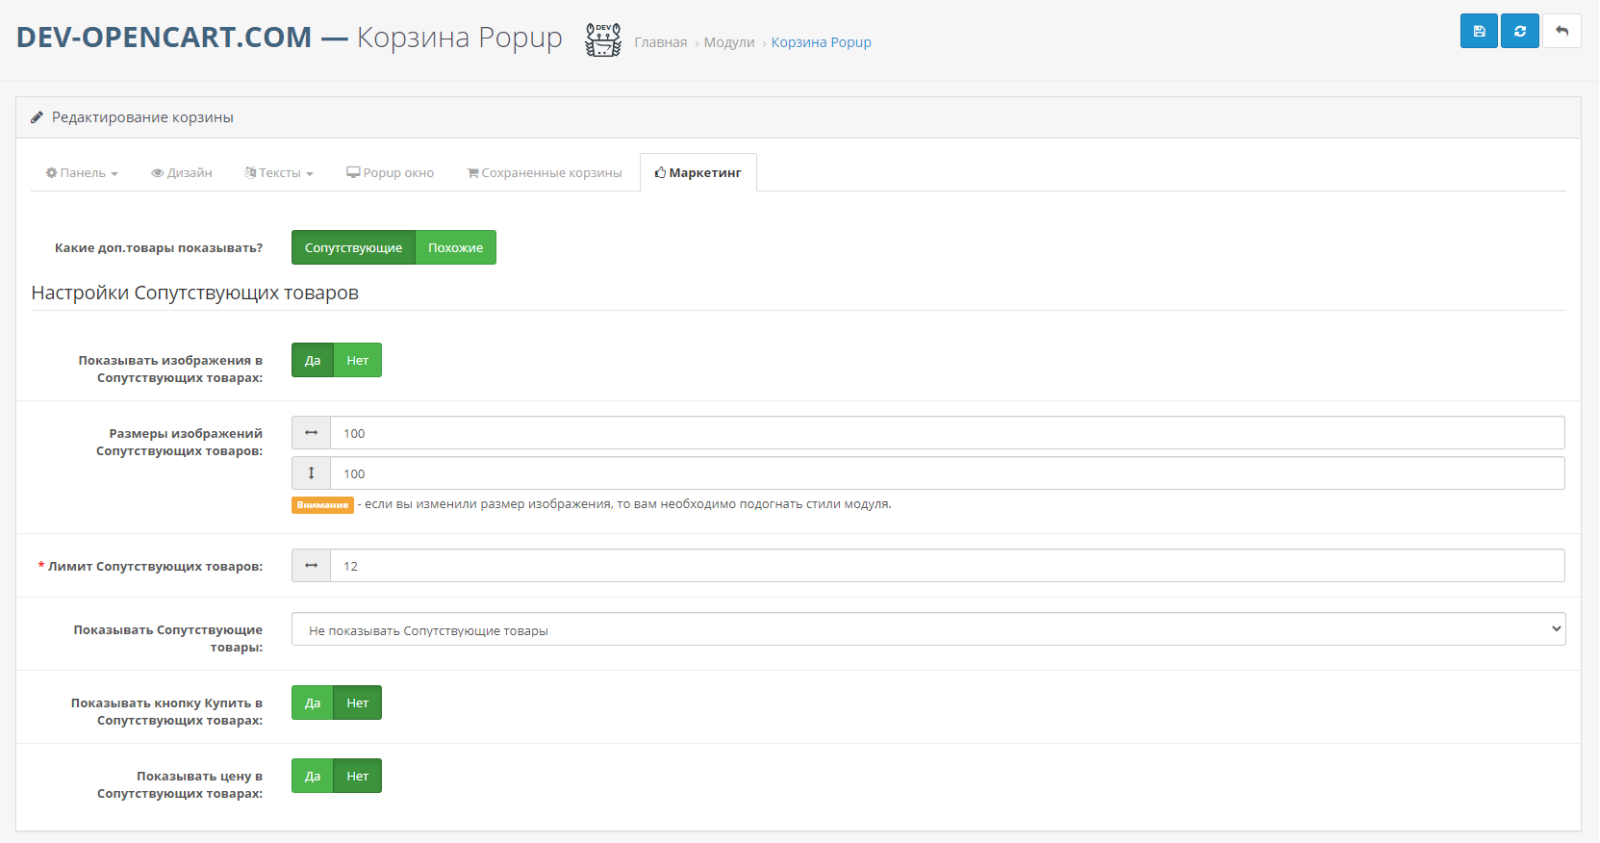Click the DEV crab logo icon

603,40
